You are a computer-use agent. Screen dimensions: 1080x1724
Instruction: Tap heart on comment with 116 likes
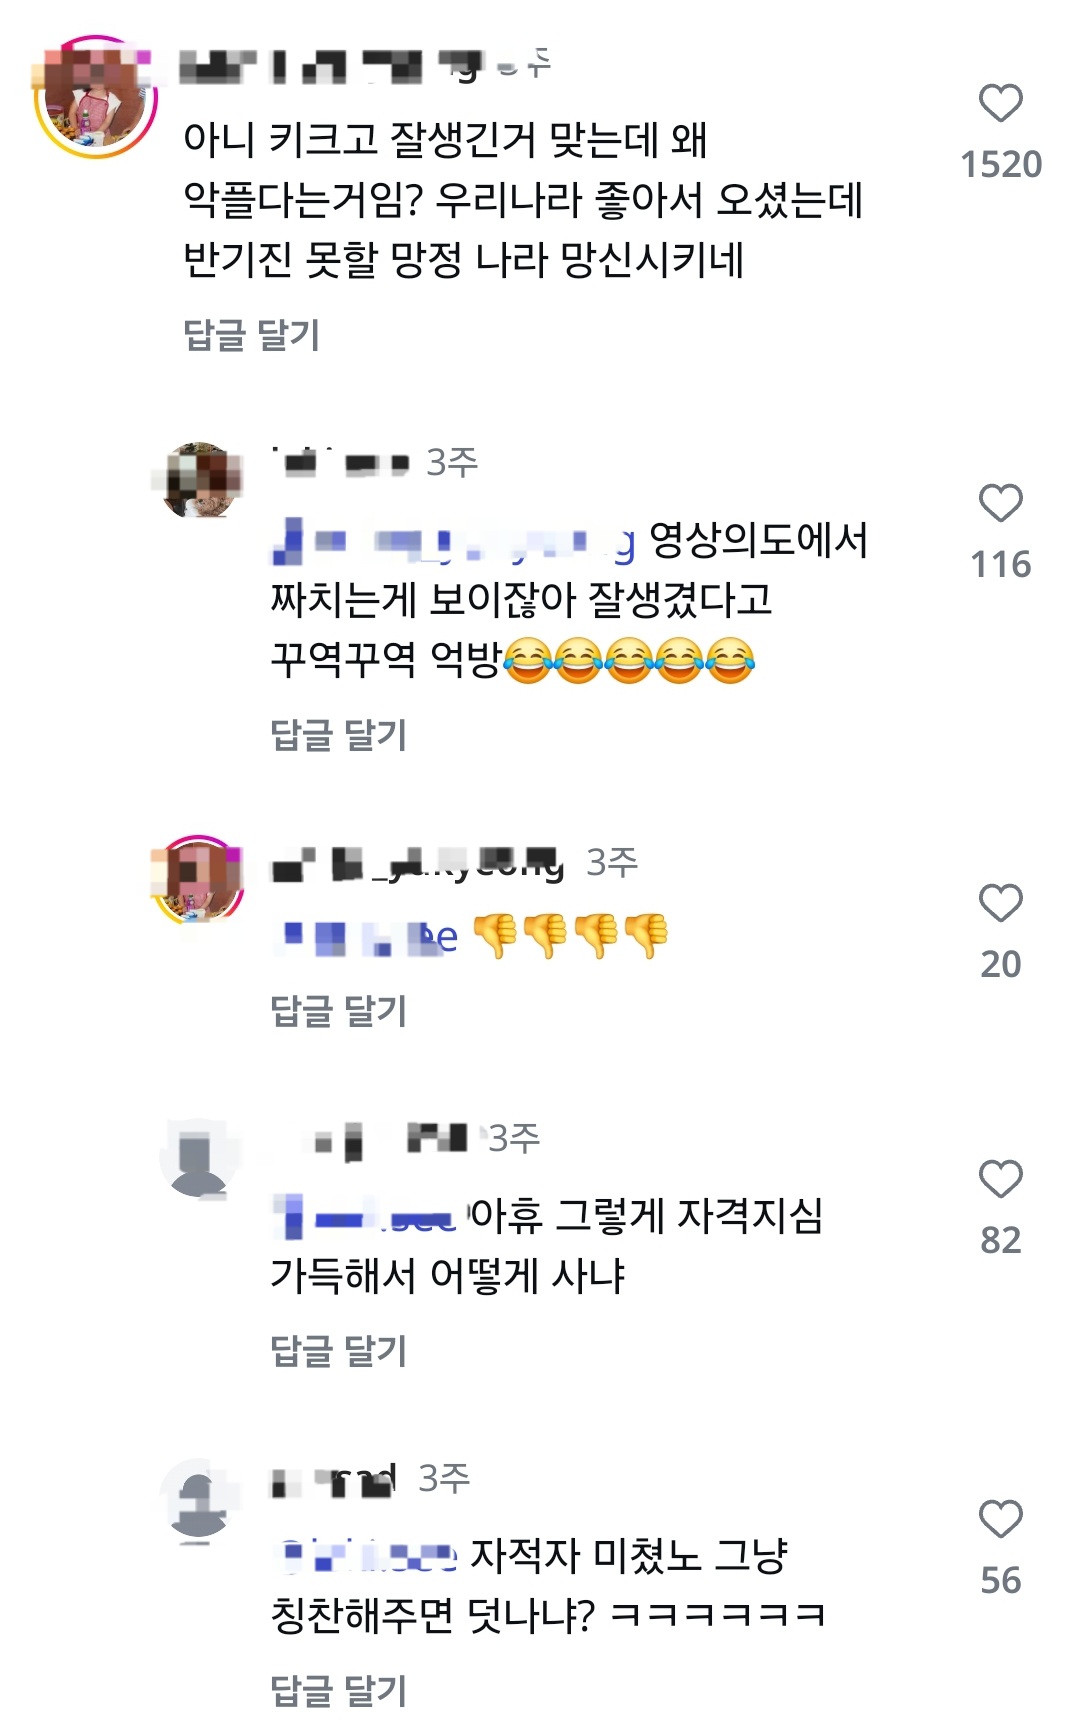[x=1000, y=503]
